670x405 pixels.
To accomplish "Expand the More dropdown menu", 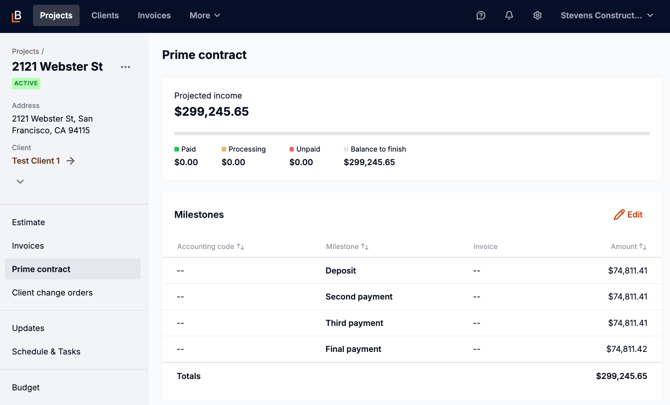I will [x=205, y=16].
